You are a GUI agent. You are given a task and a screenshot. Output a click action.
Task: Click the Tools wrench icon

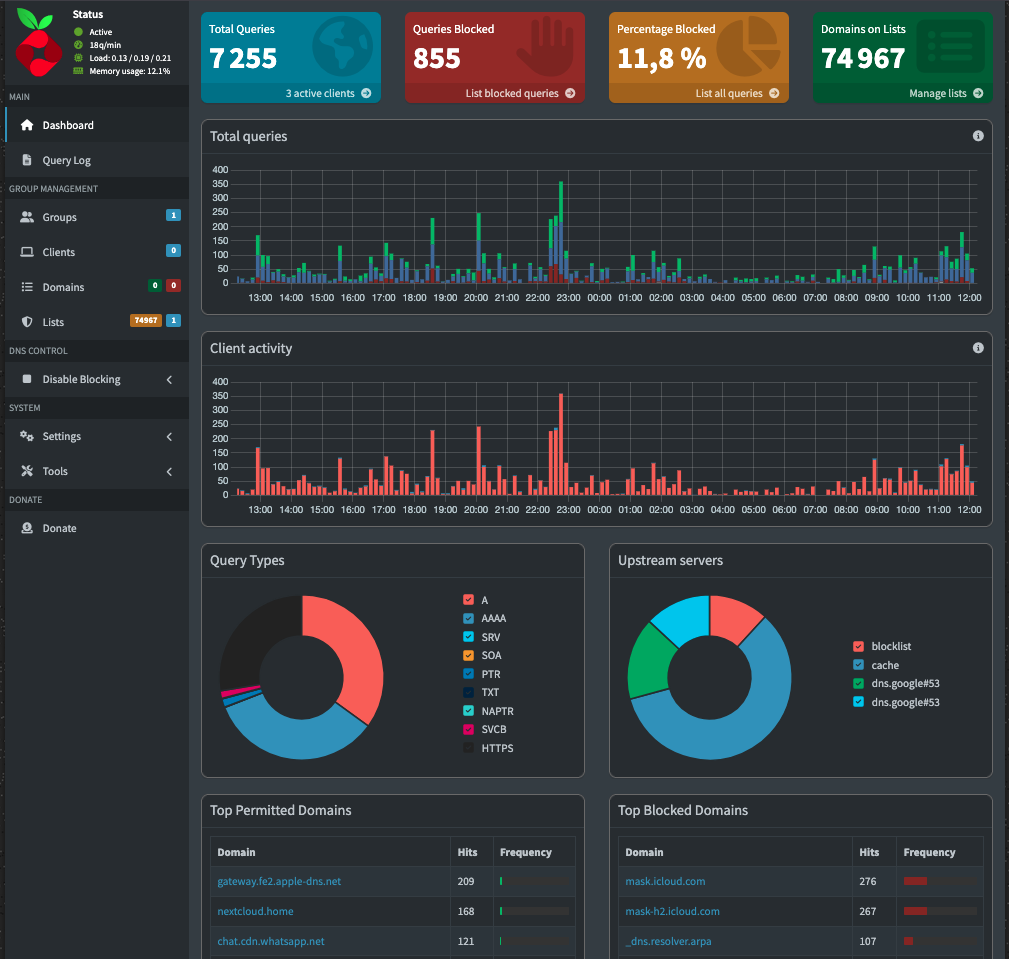point(27,471)
